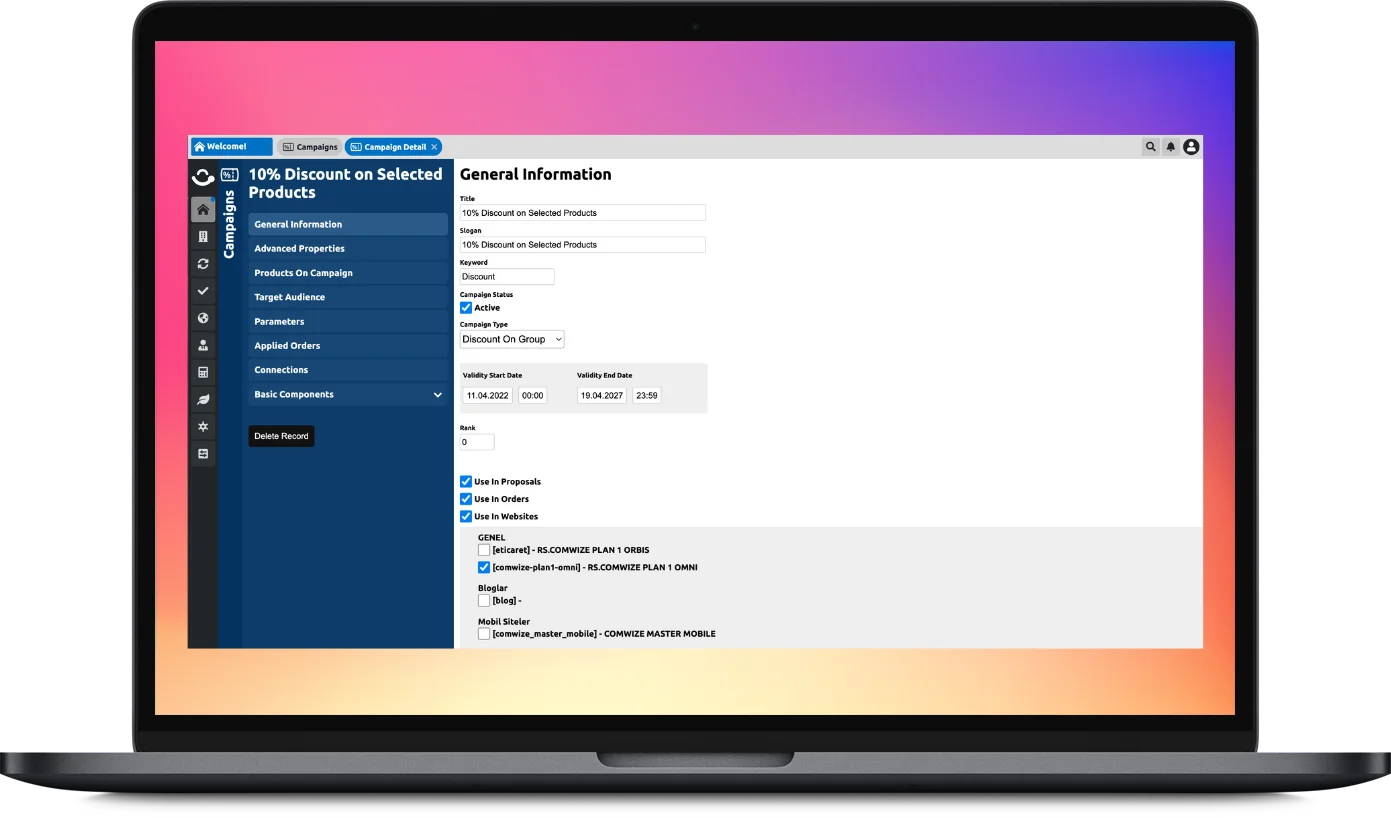Open notifications with the bell icon
1391x818 pixels.
point(1171,147)
